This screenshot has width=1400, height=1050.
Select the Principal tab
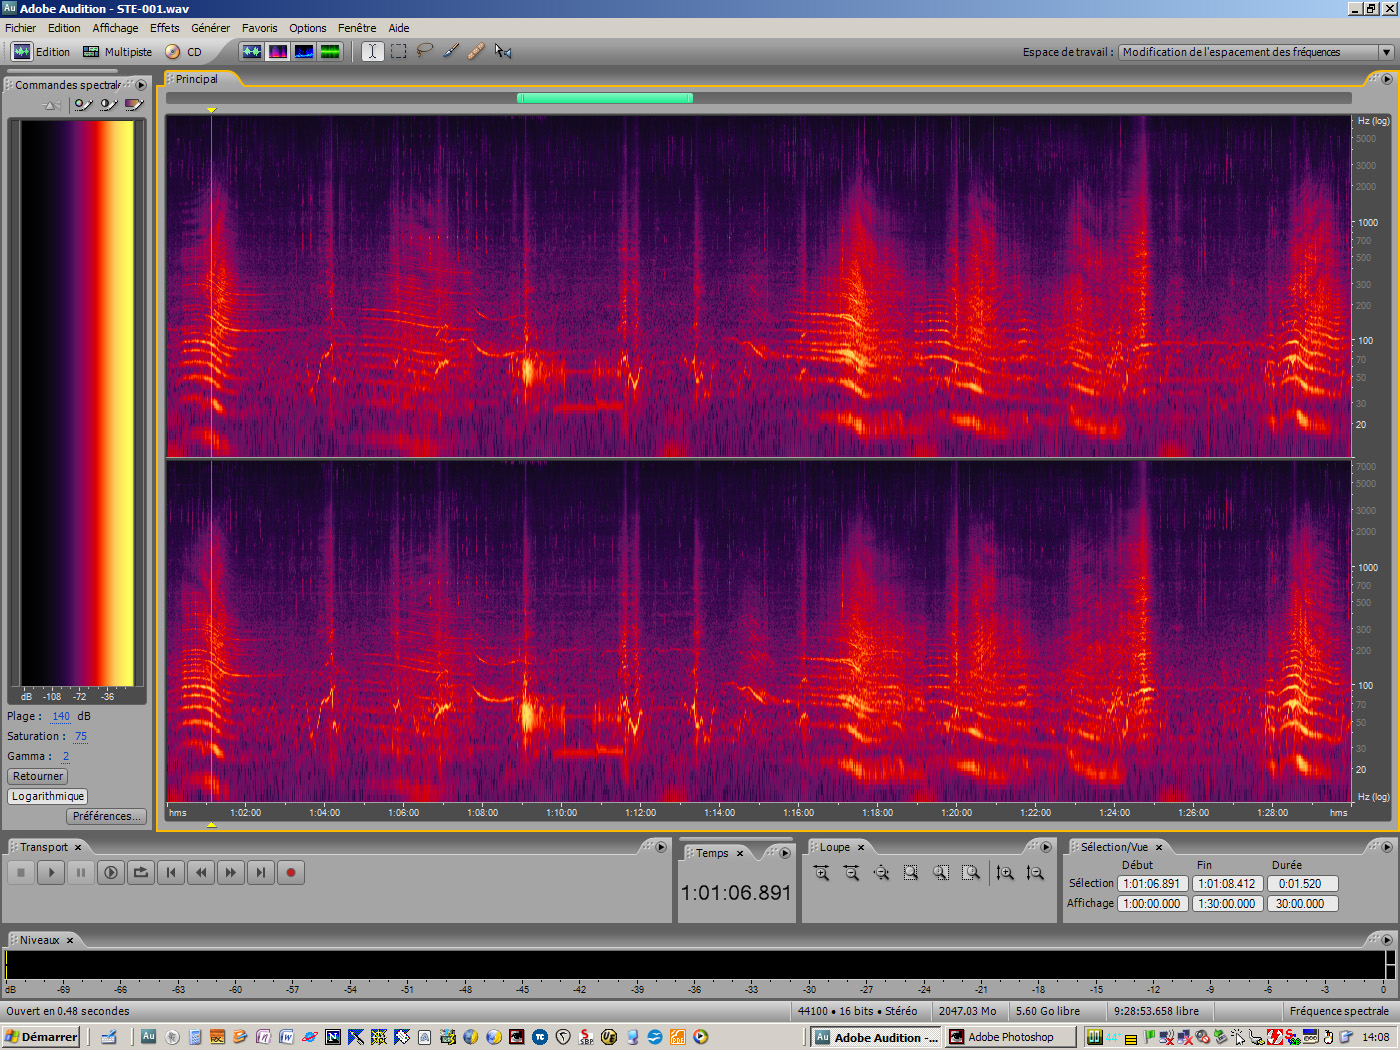(196, 79)
